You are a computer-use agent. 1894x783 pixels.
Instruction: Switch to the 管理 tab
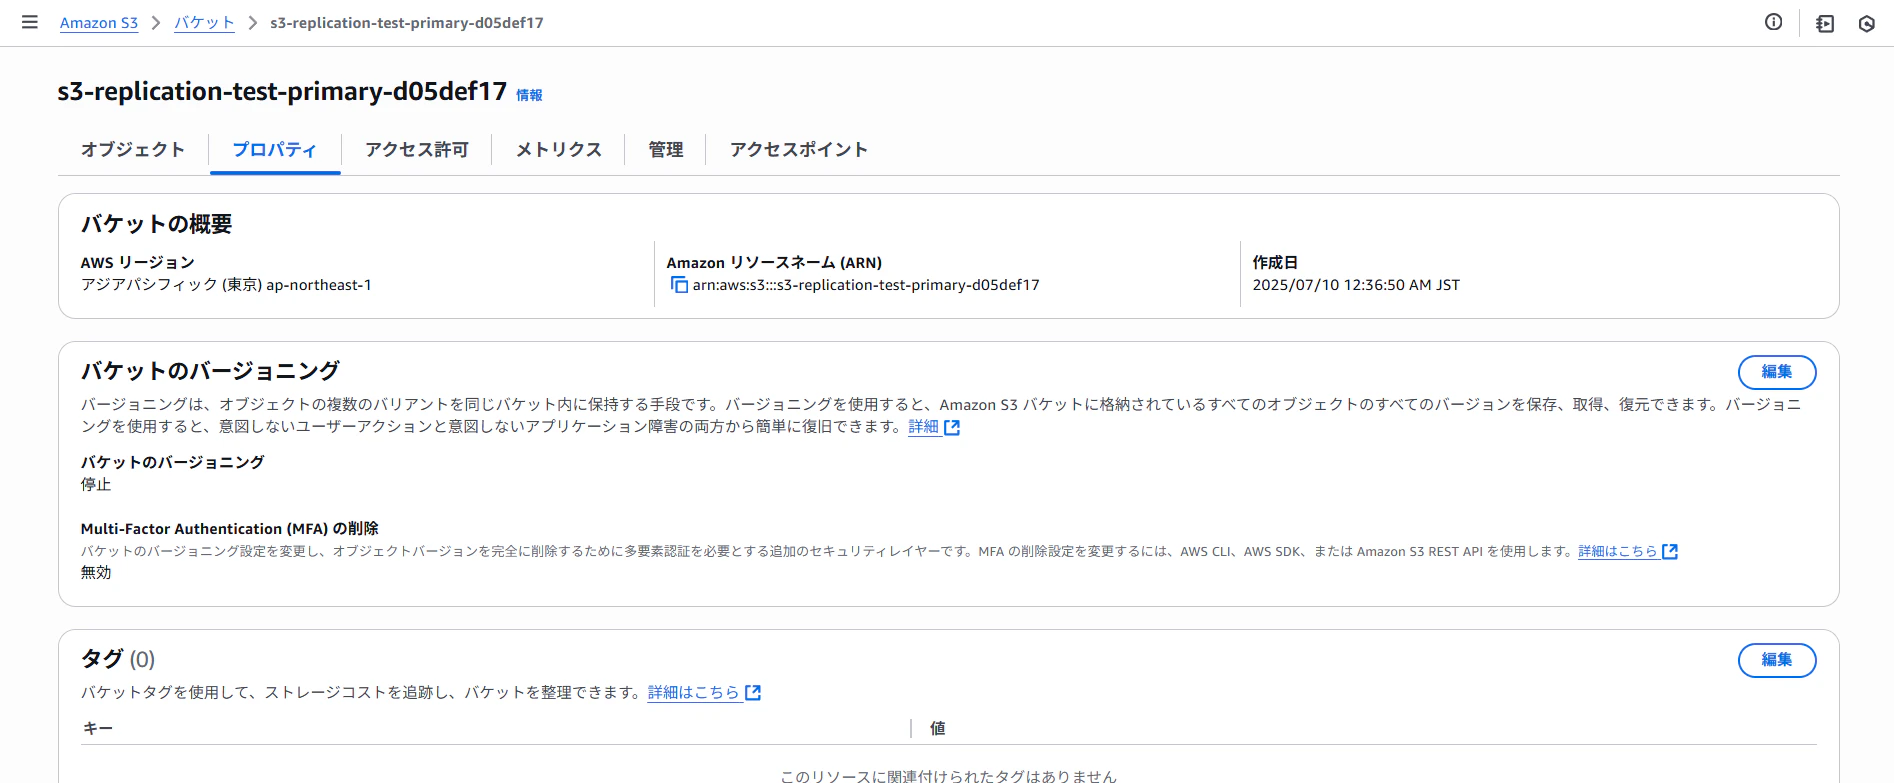click(x=665, y=149)
